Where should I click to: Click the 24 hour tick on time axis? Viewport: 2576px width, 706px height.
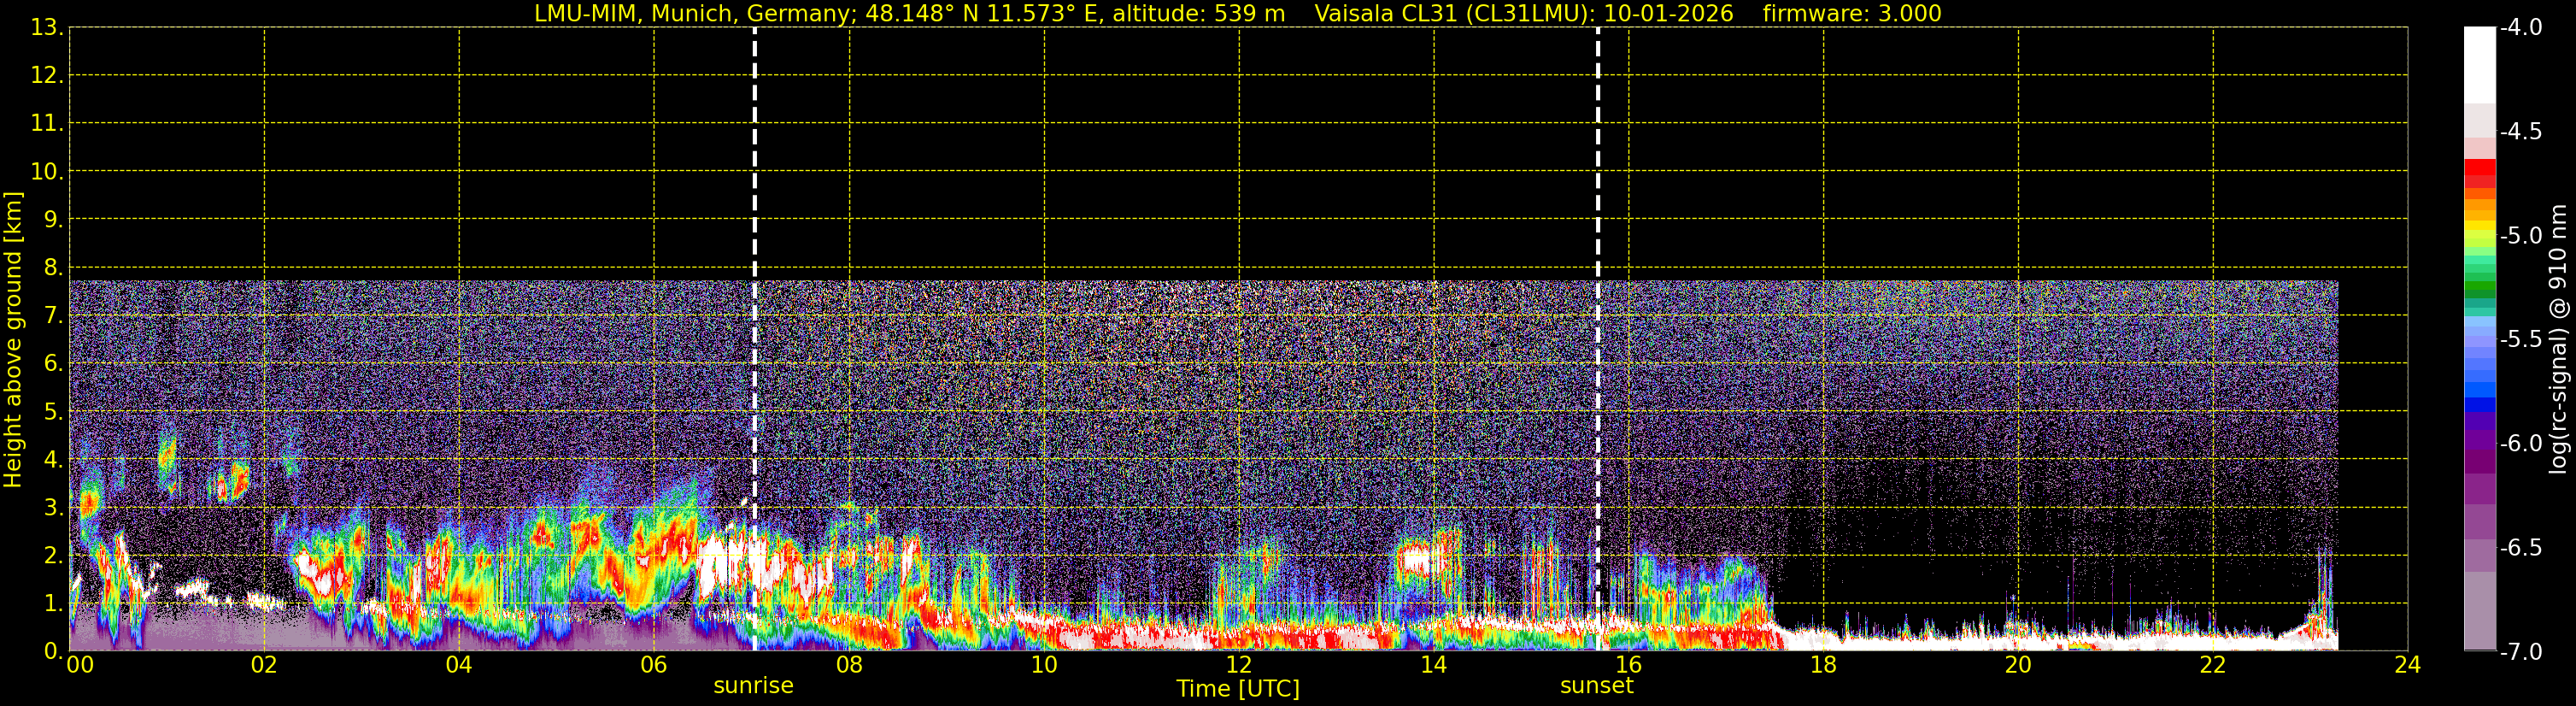click(x=2407, y=666)
